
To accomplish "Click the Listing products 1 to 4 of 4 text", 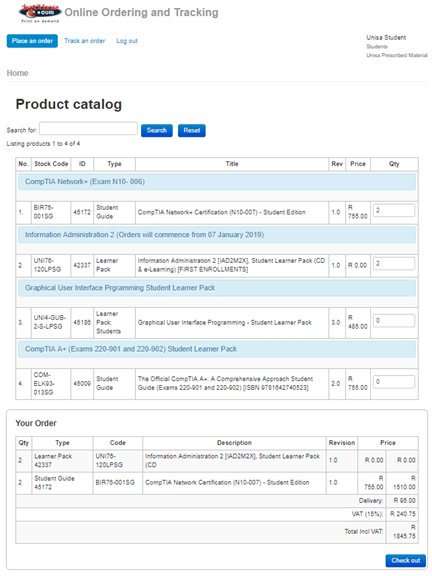I will coord(43,144).
